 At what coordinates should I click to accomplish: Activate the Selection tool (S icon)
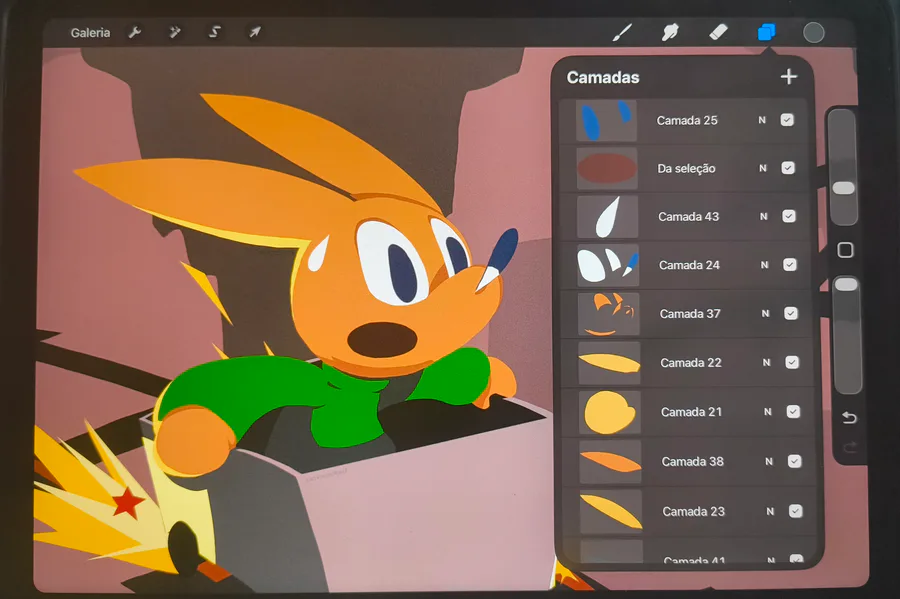(x=215, y=32)
